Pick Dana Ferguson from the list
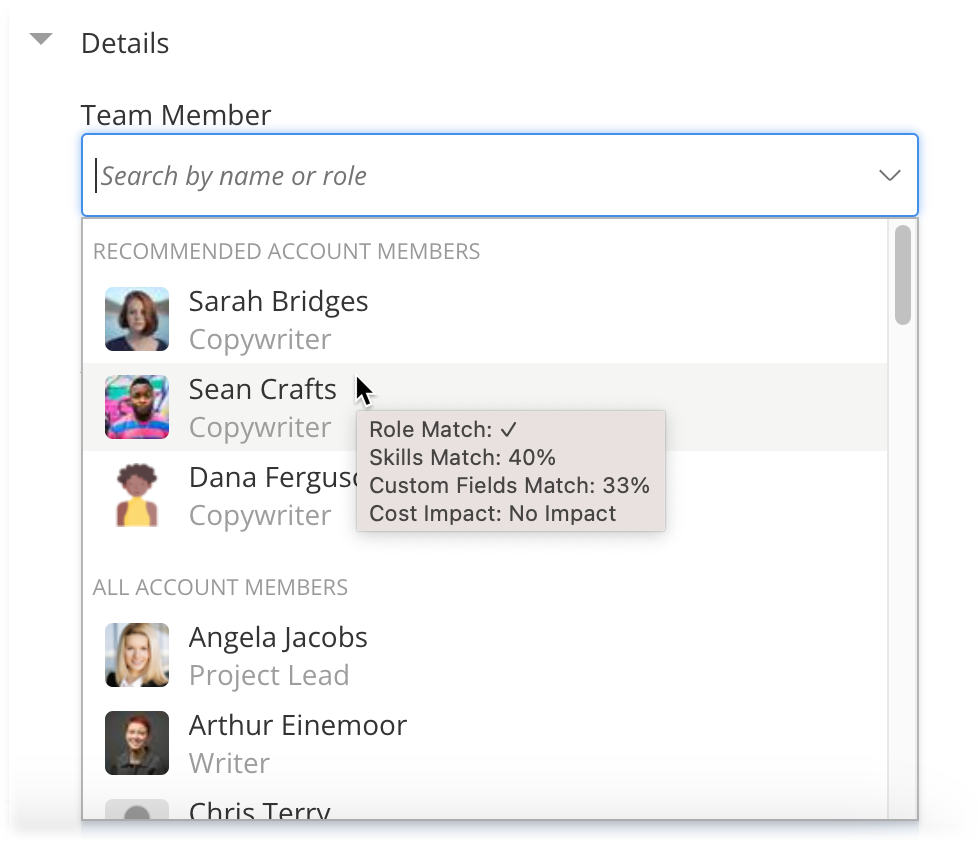The width and height of the screenshot is (978, 841). pos(485,495)
